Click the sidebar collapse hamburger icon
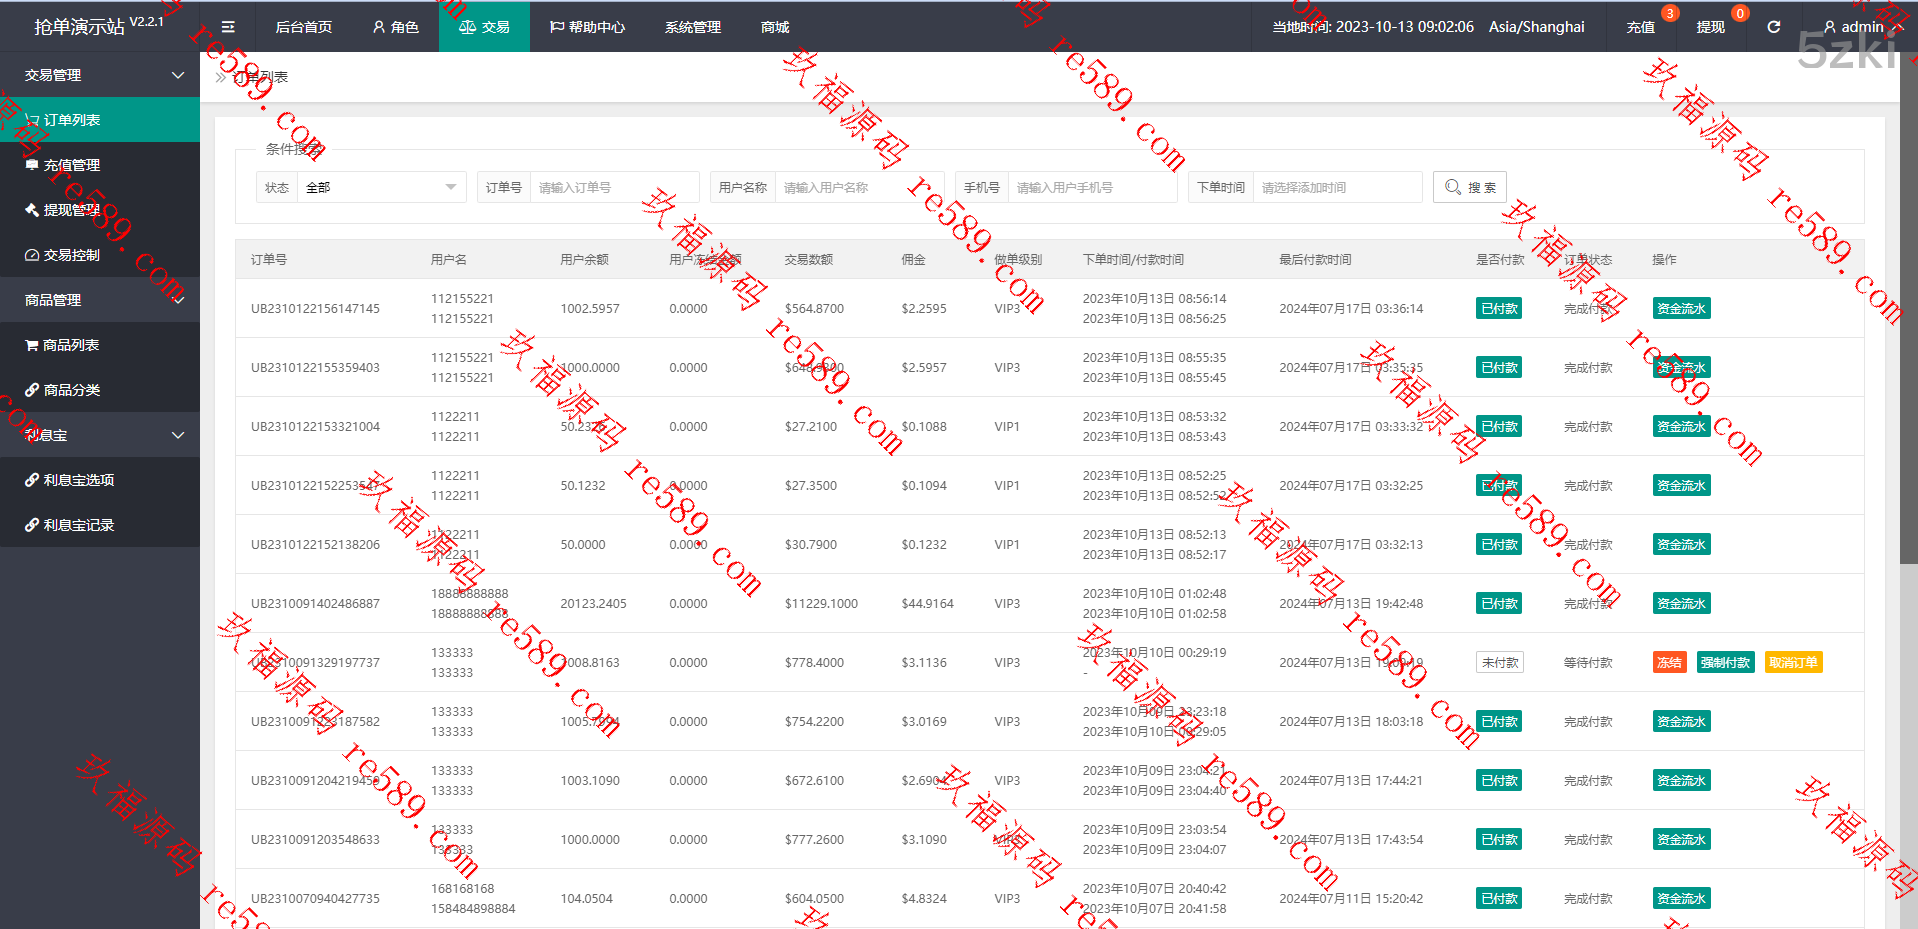 click(228, 27)
